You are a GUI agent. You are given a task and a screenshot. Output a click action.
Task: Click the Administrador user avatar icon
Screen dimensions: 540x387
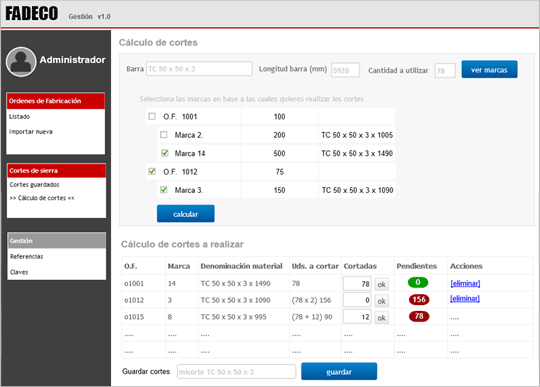coord(21,62)
